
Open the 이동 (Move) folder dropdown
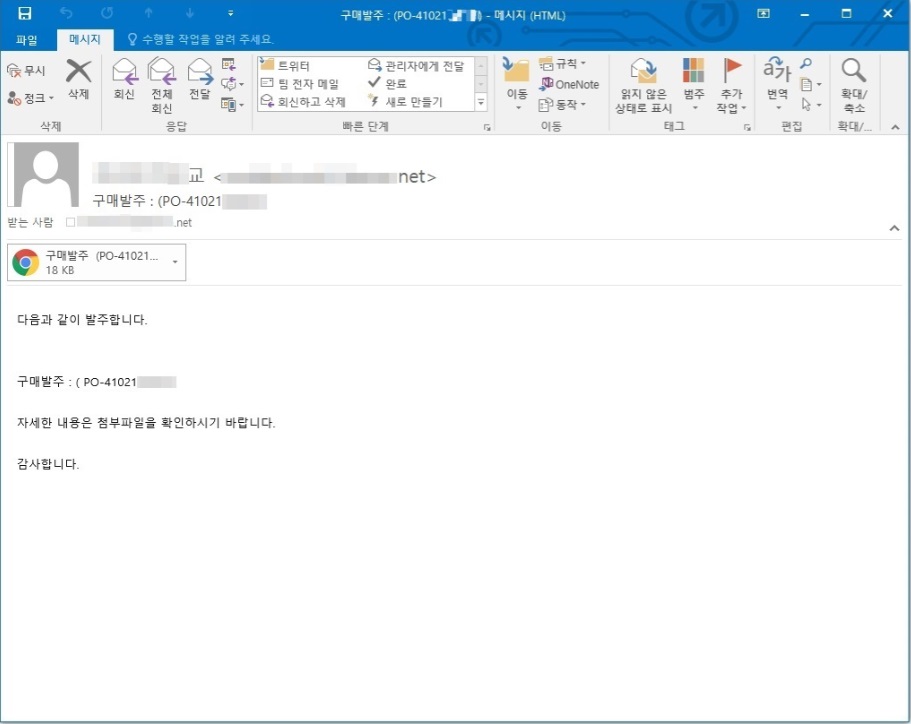pyautogui.click(x=517, y=83)
